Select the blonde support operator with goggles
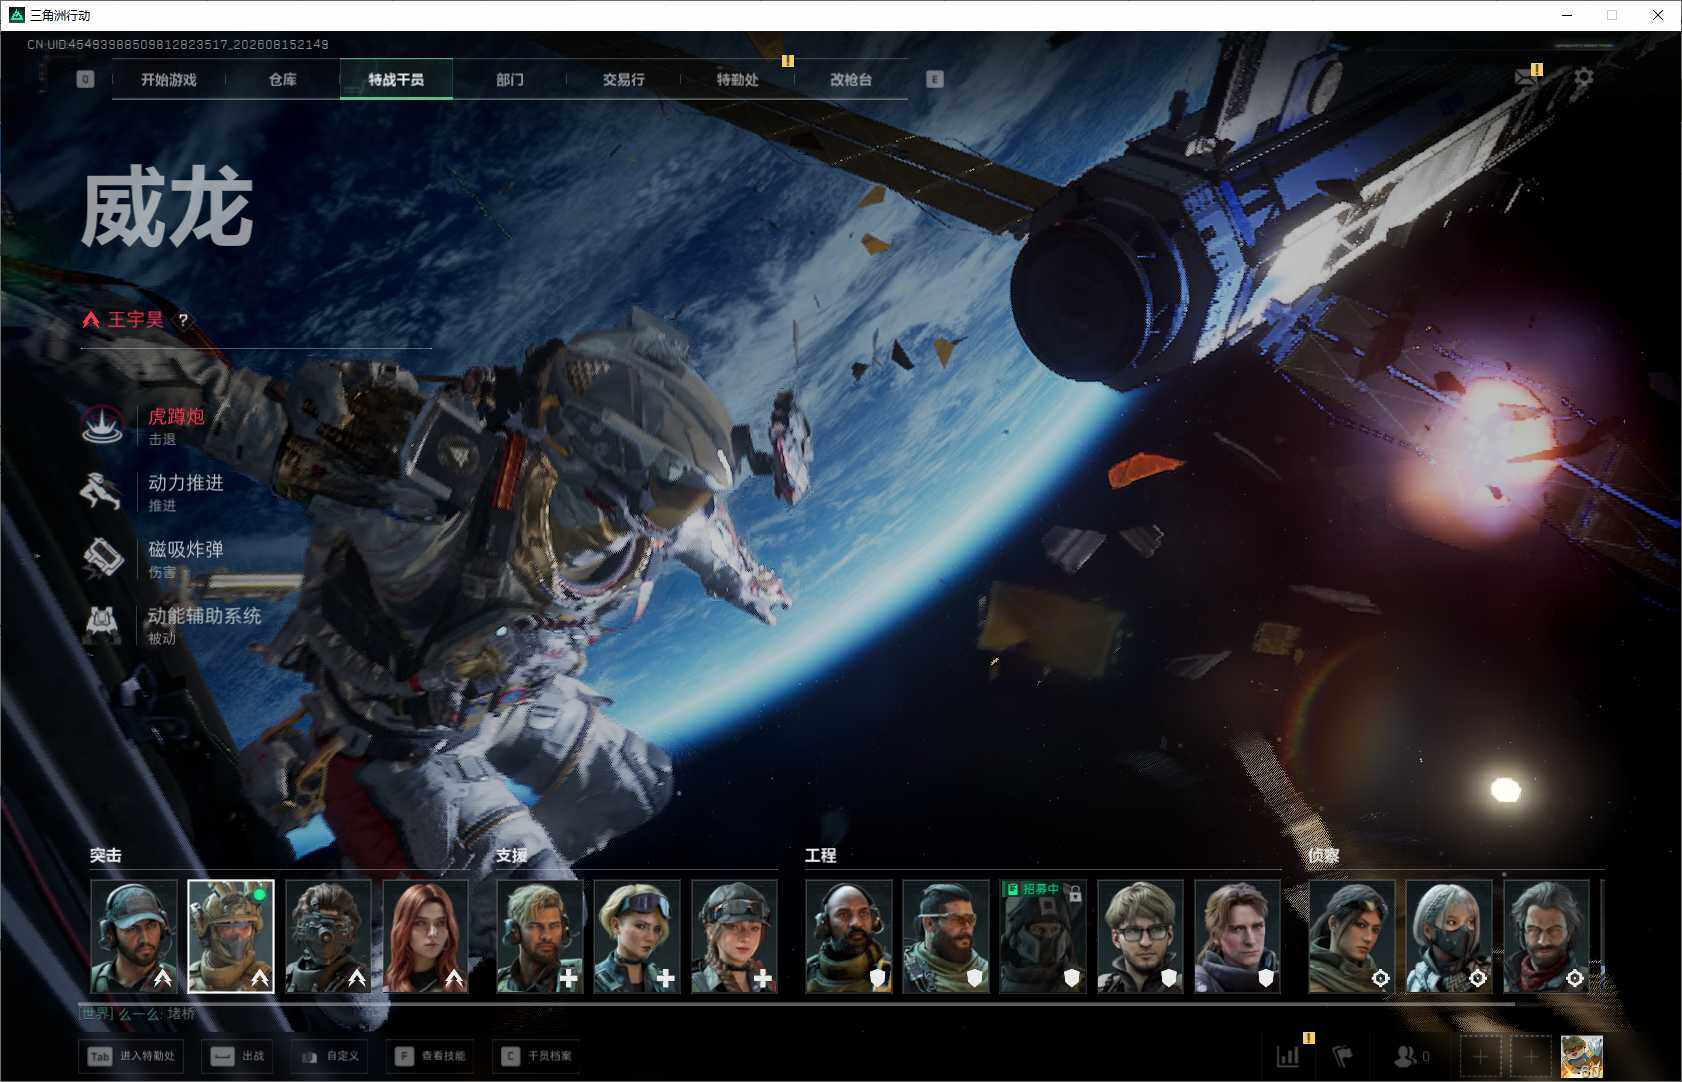This screenshot has width=1682, height=1082. (x=637, y=937)
